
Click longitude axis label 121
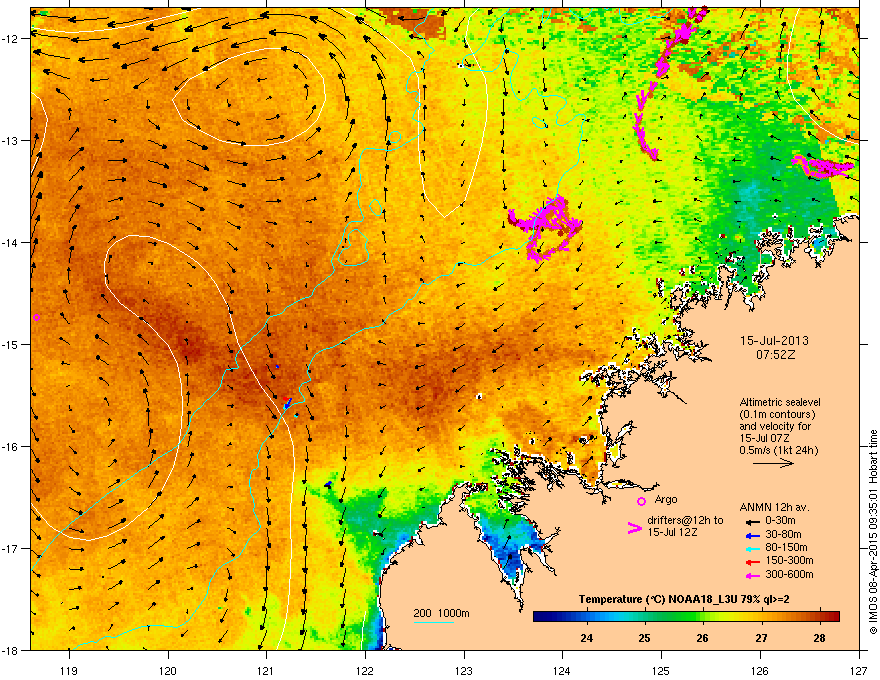click(x=266, y=670)
